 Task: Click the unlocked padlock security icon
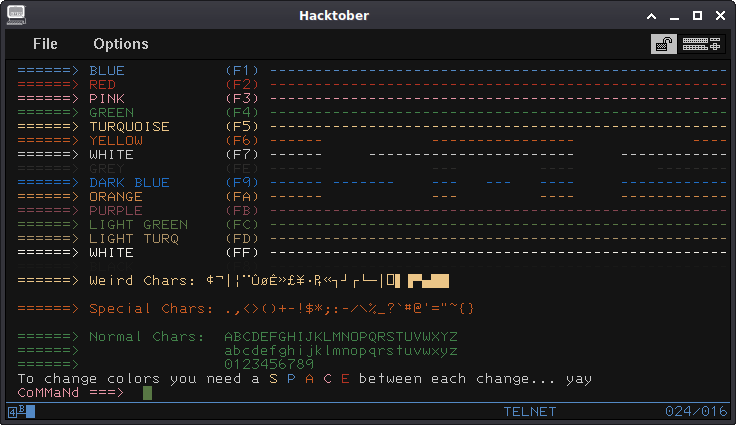click(664, 44)
